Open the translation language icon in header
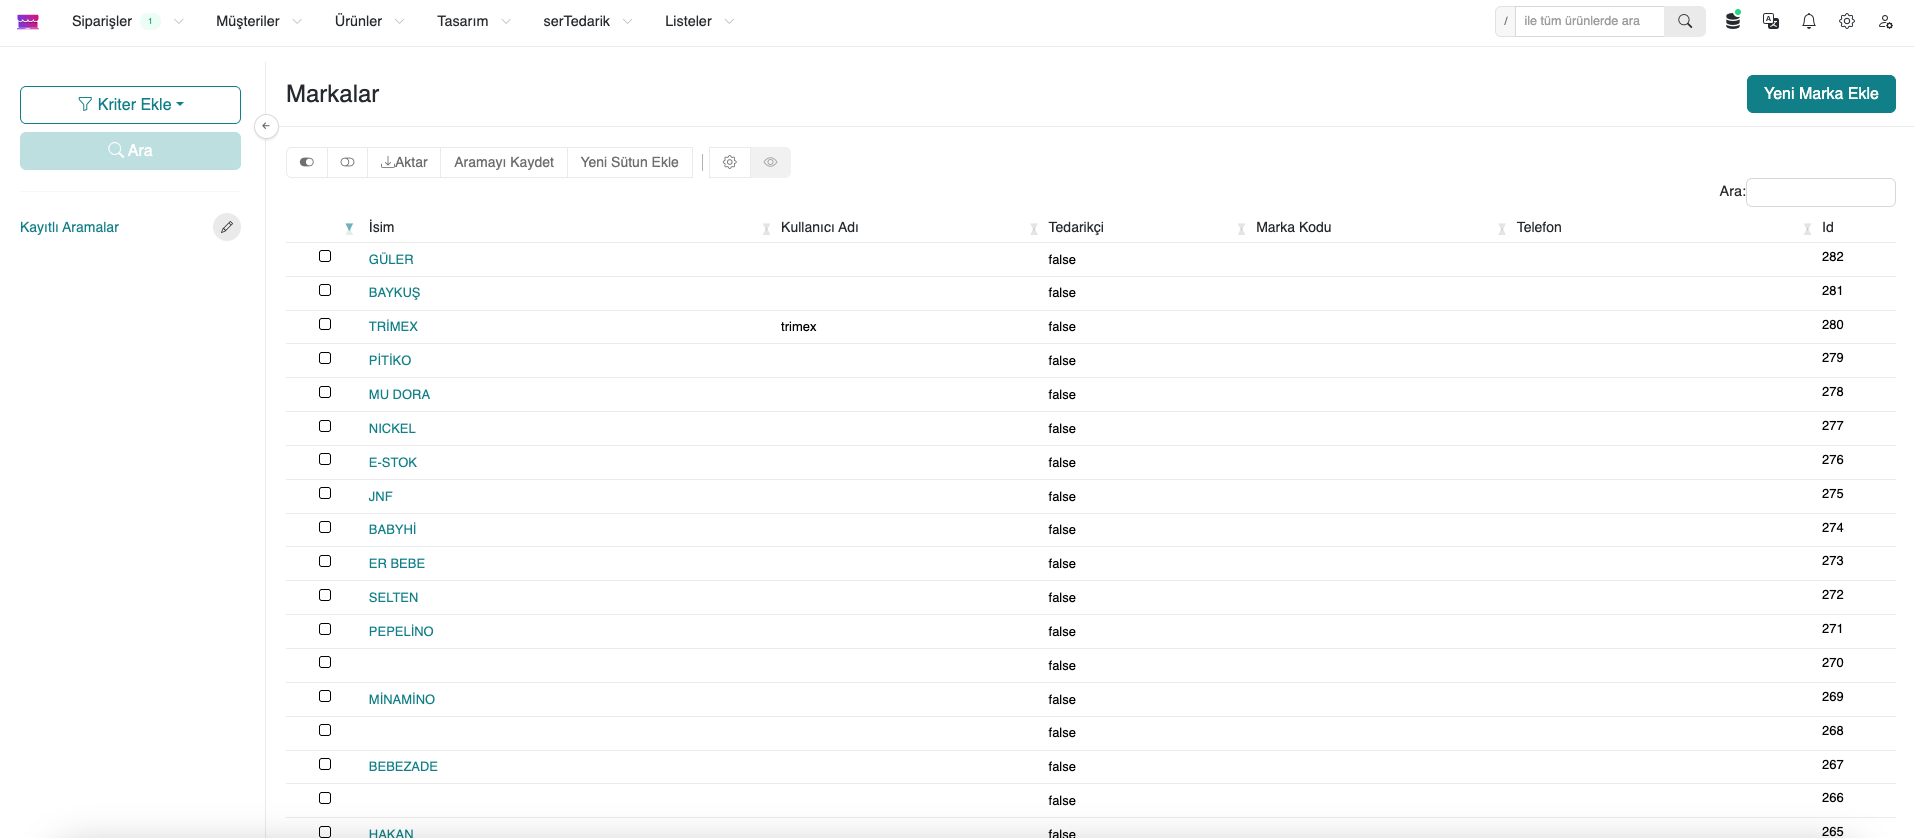 pyautogui.click(x=1771, y=21)
